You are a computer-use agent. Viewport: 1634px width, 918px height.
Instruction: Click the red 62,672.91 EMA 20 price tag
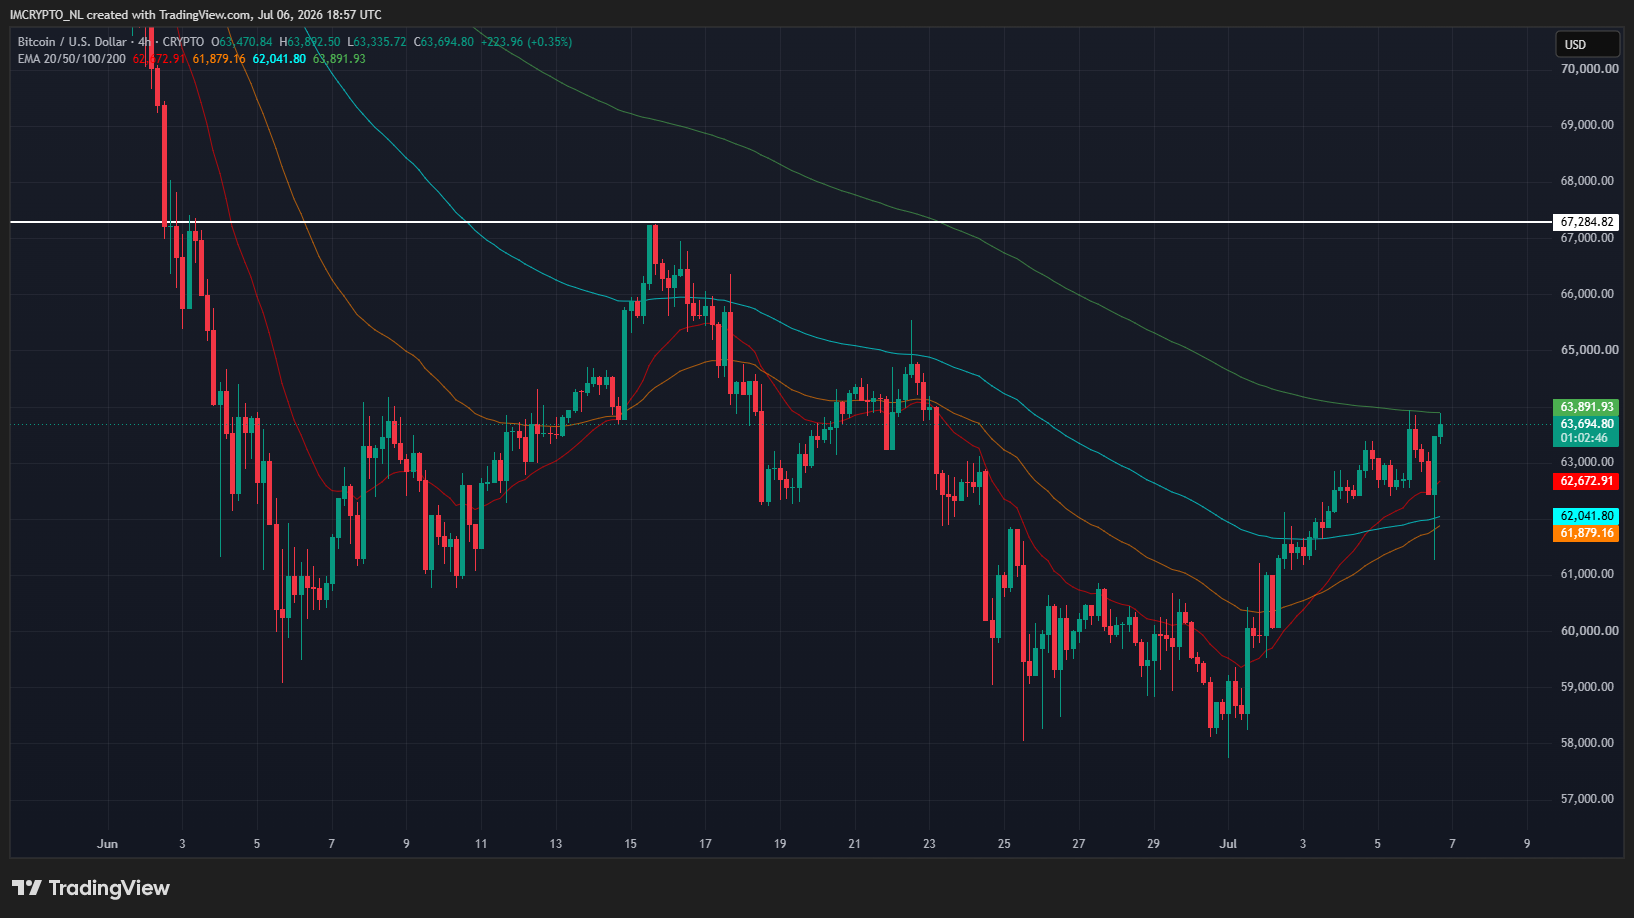(x=1587, y=481)
